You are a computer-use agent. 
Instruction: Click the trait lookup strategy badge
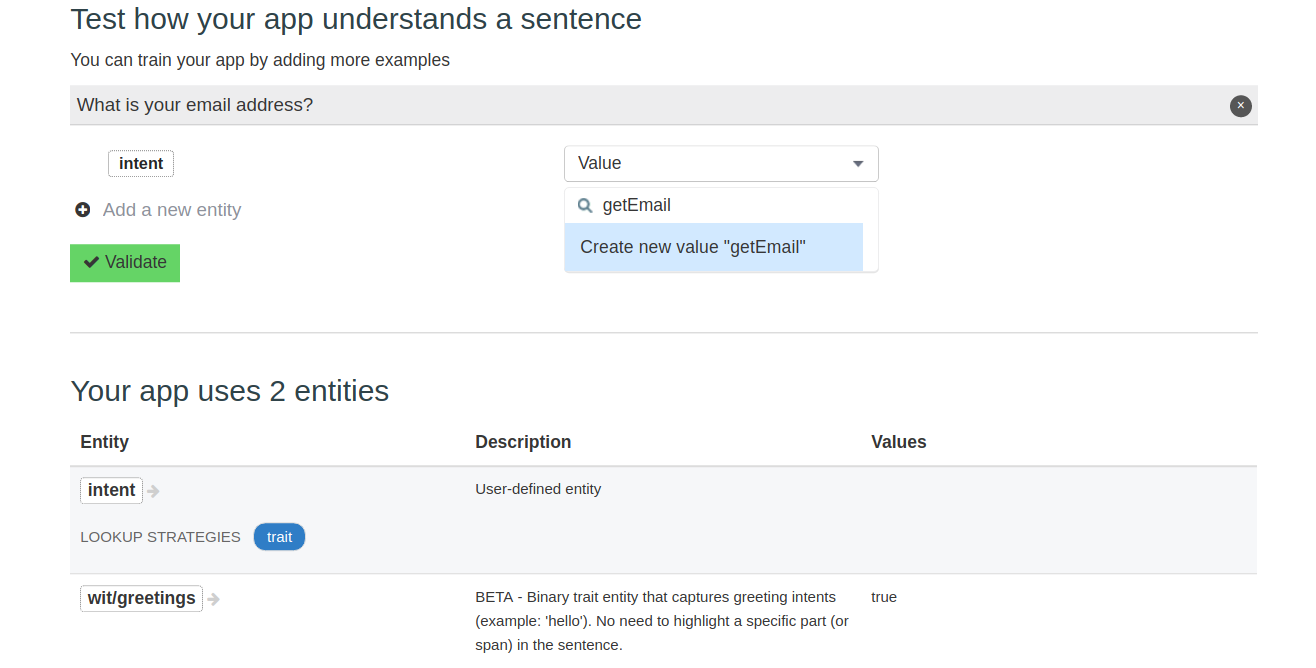click(279, 537)
